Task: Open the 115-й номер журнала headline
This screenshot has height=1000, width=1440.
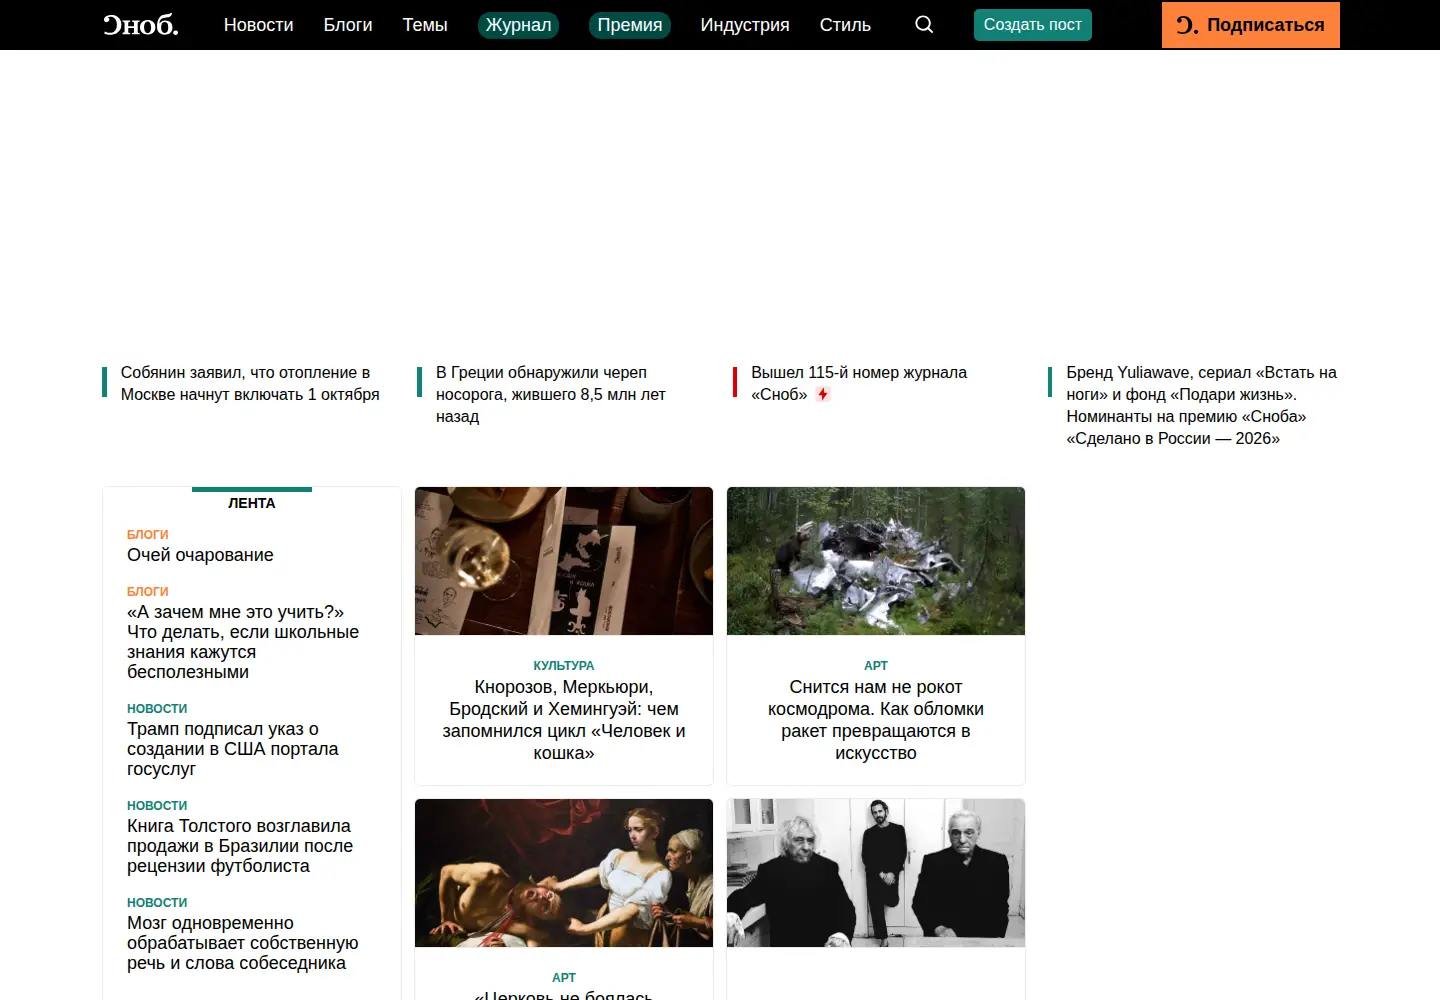Action: tap(859, 384)
